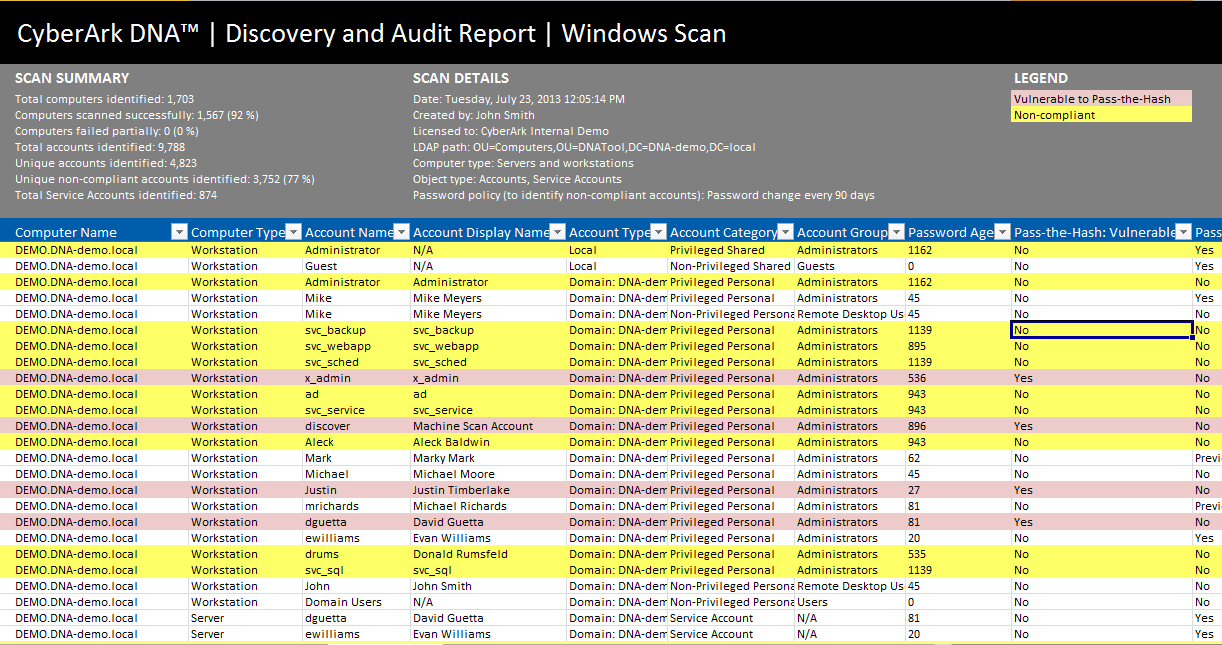Screen dimensions: 1222x645
Task: Select the 'Password policy' detail line
Action: coord(644,195)
